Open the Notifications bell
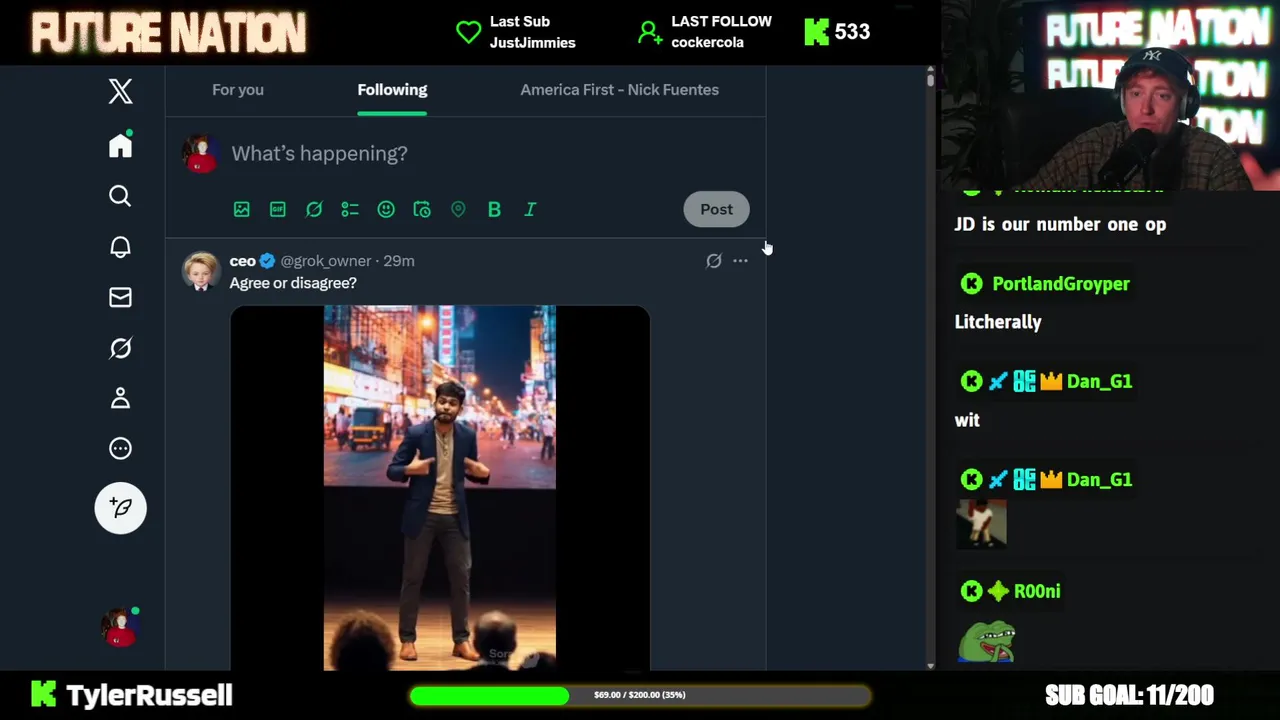 [120, 247]
